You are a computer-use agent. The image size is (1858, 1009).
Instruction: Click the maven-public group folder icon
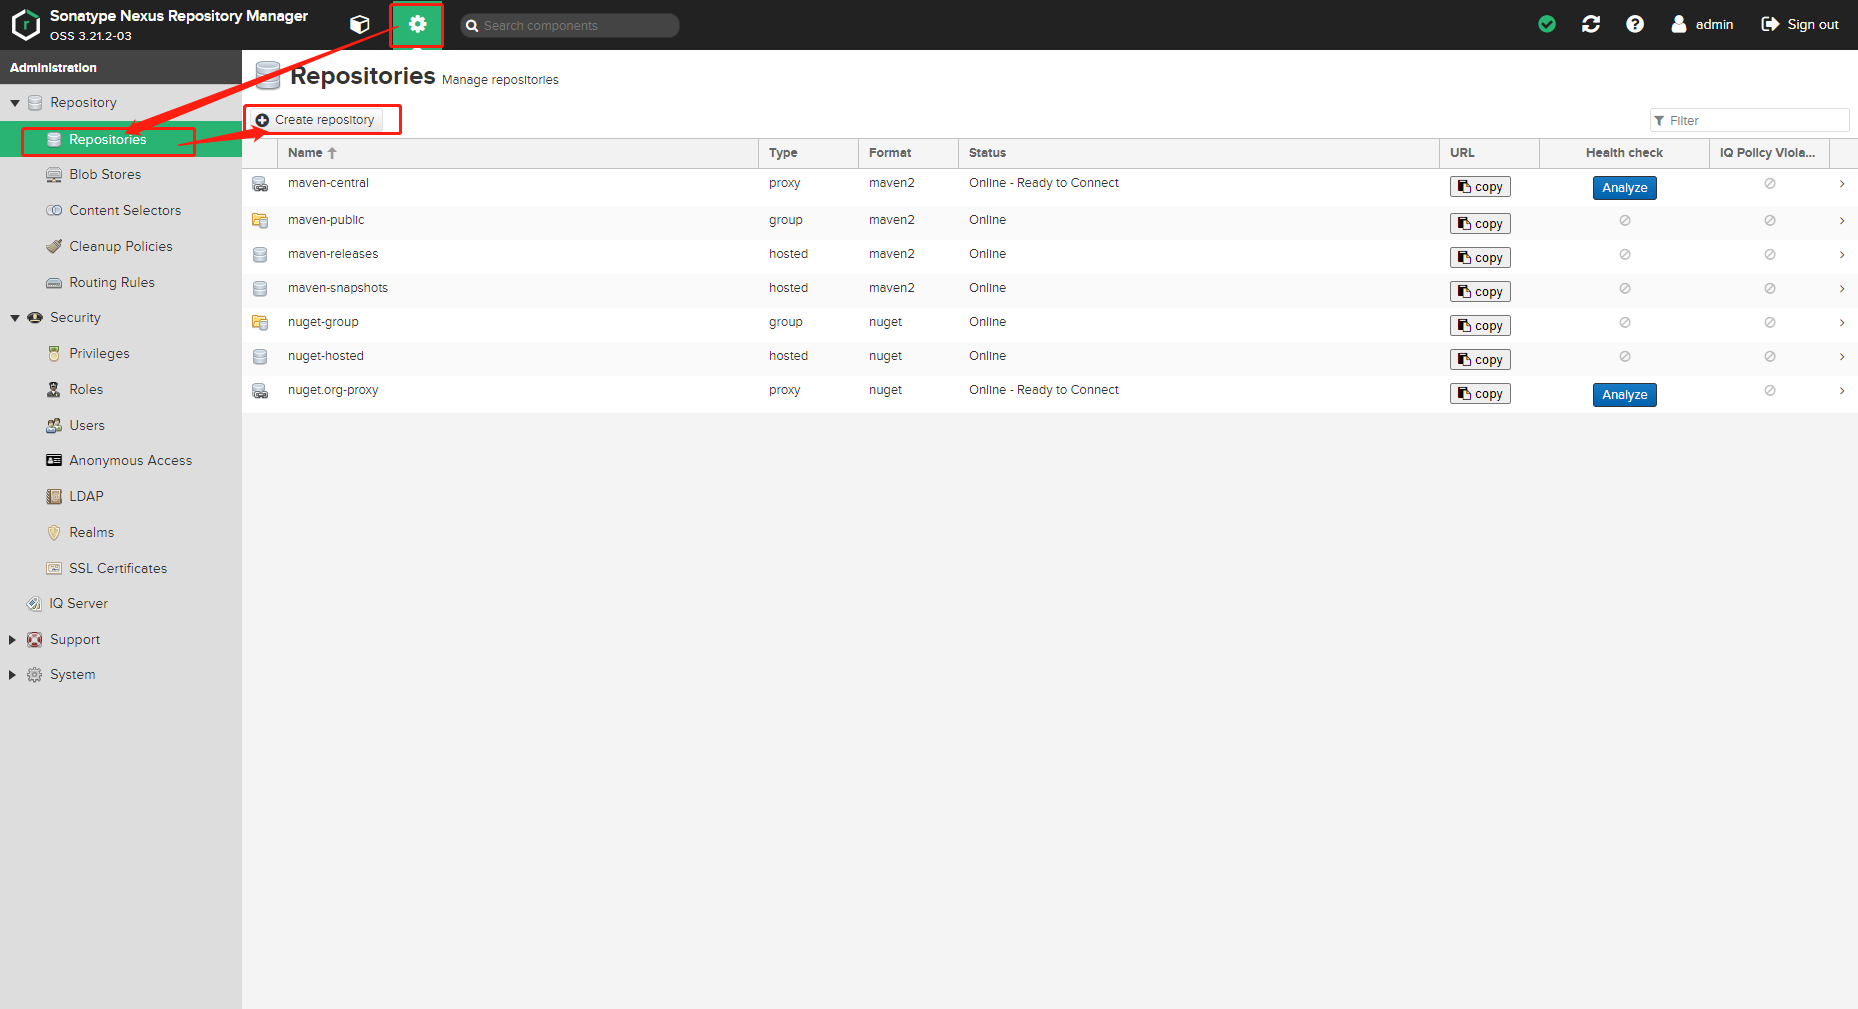click(260, 221)
